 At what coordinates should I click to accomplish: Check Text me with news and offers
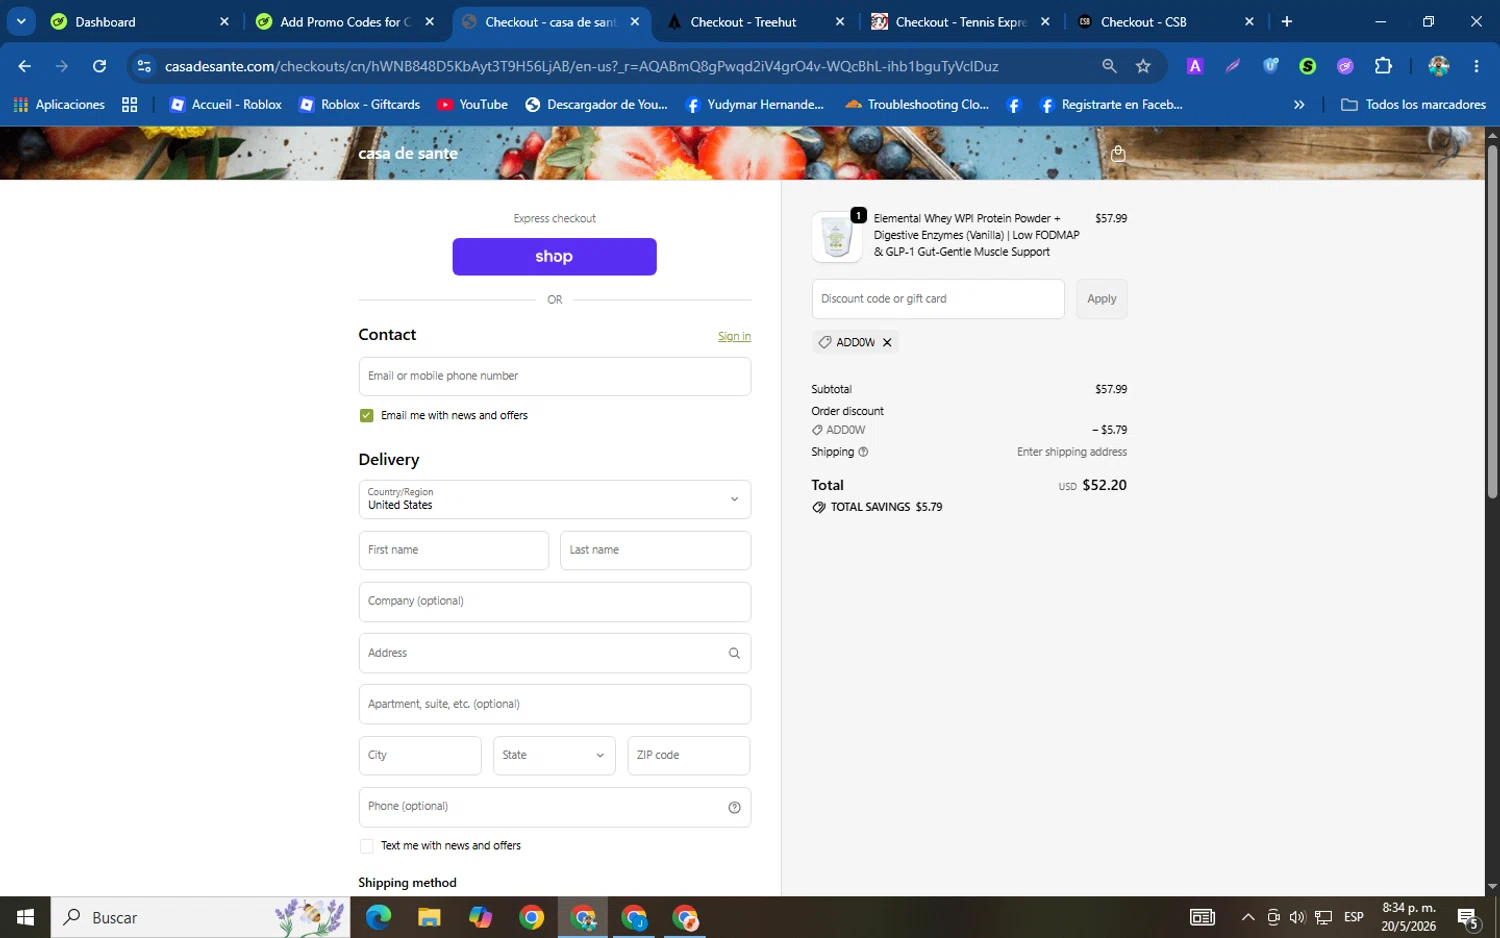coord(366,846)
